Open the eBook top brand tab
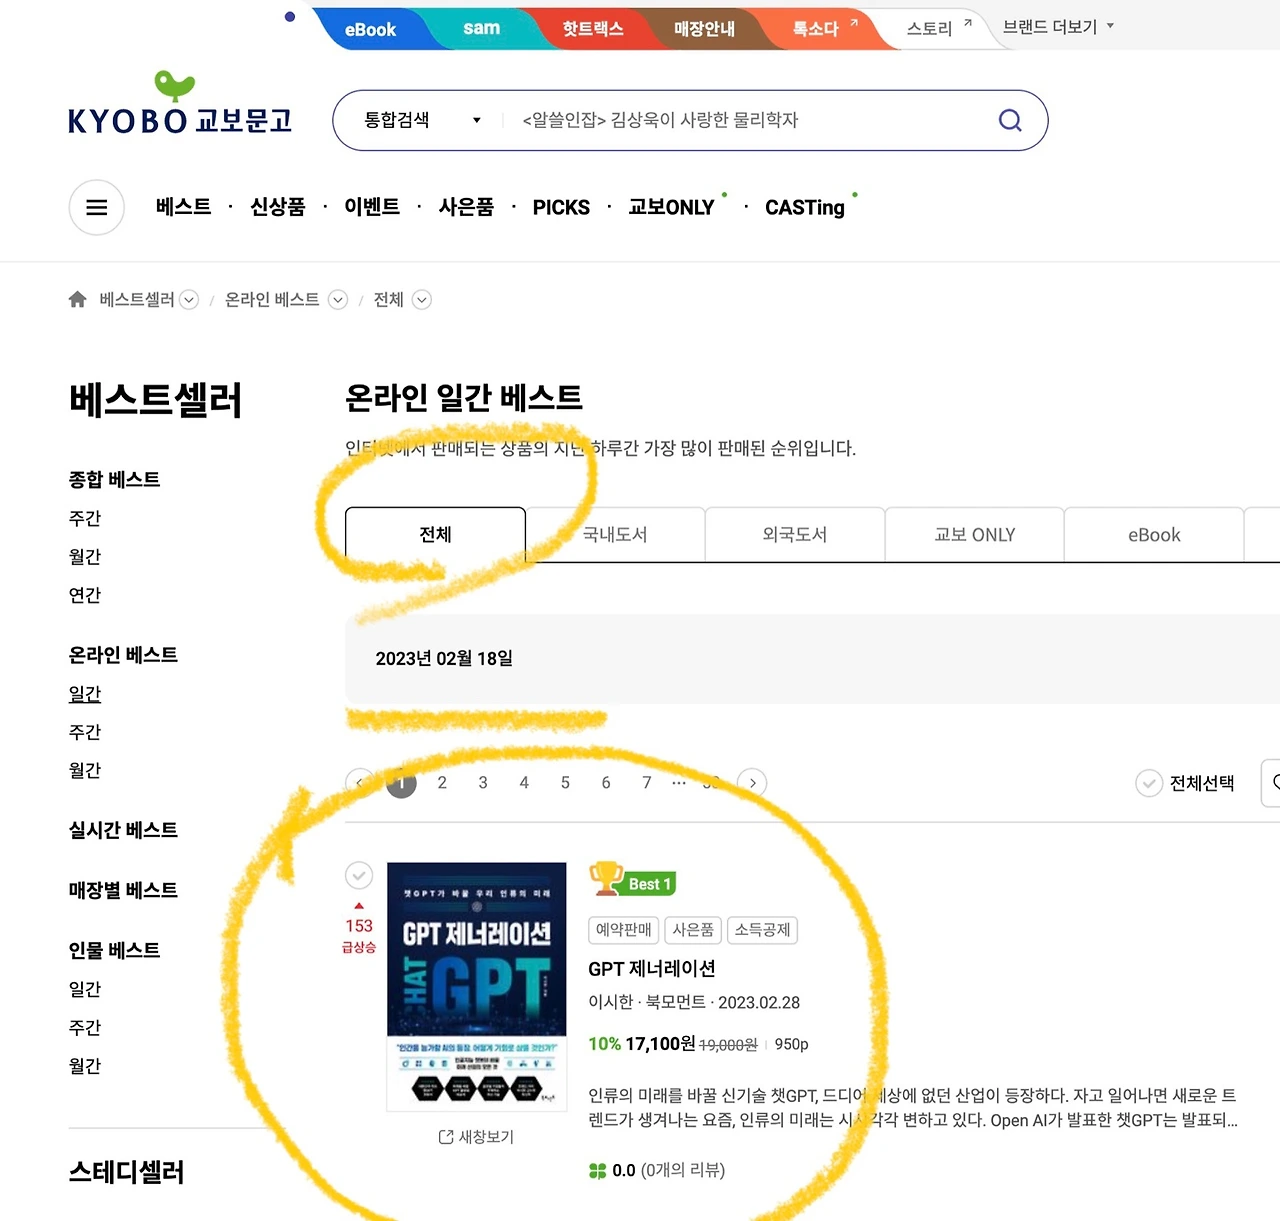 371,29
